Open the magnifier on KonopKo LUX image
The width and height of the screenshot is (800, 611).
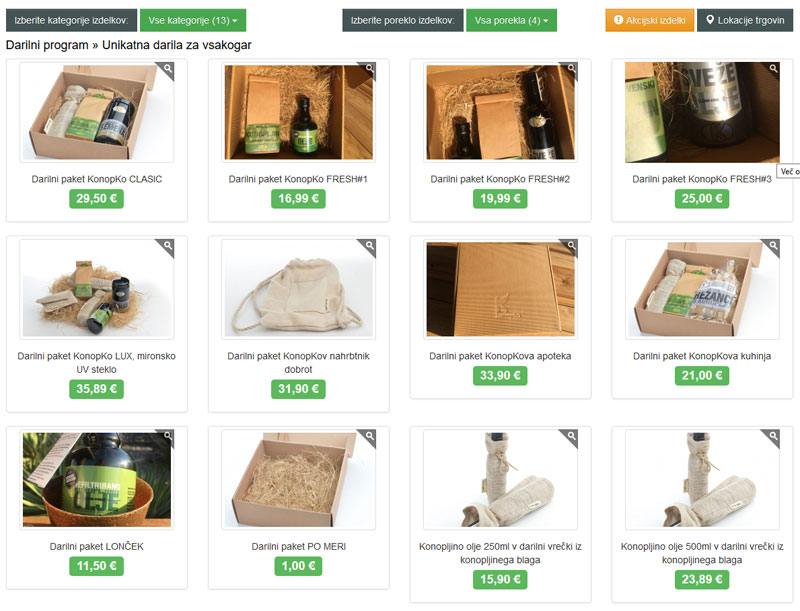coord(167,246)
